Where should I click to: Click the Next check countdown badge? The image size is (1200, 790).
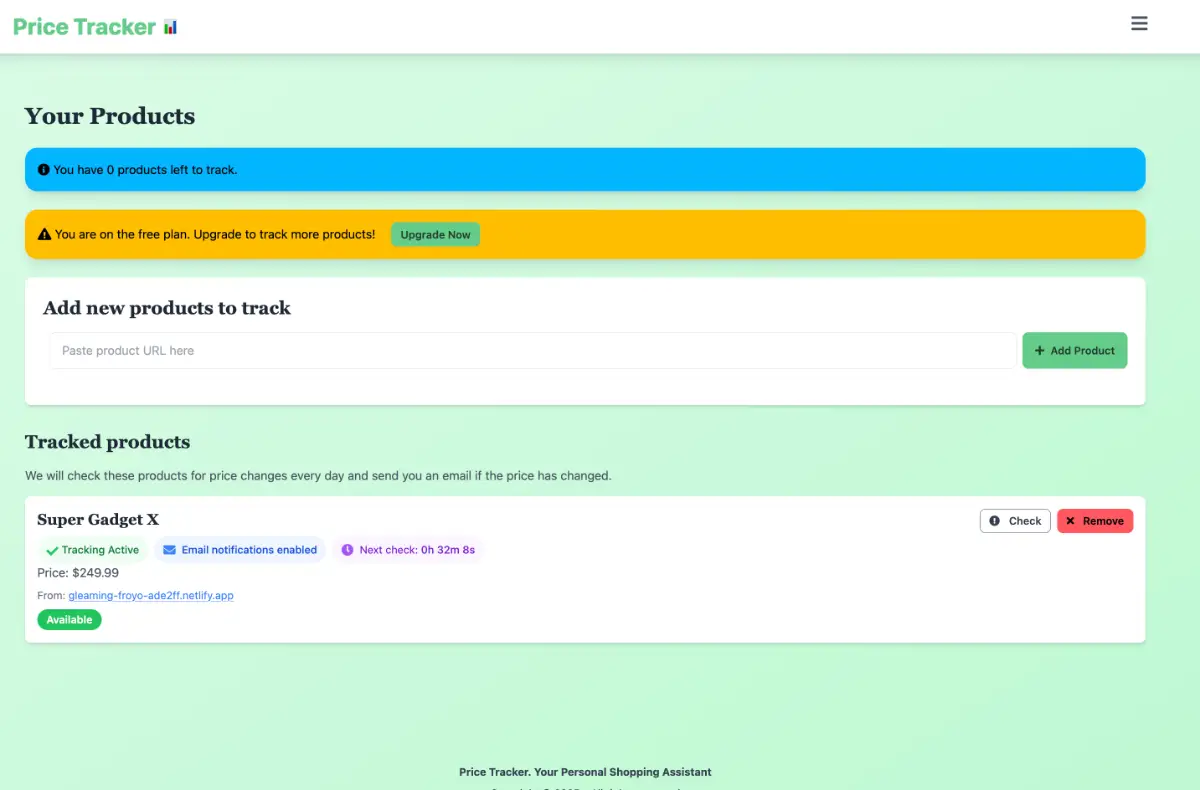click(408, 549)
